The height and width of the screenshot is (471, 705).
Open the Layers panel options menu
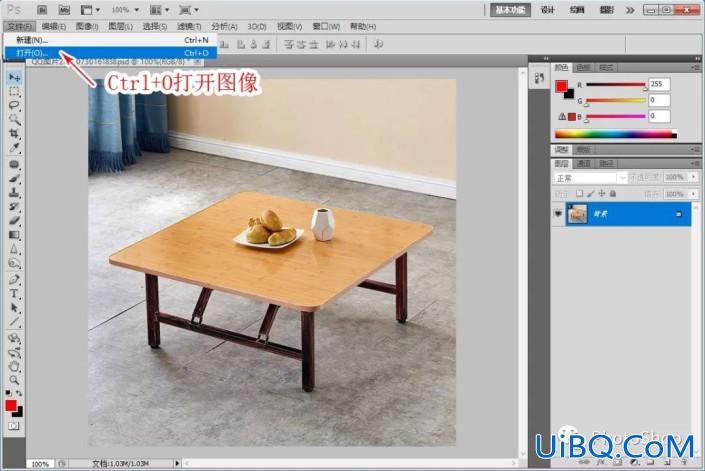696,164
